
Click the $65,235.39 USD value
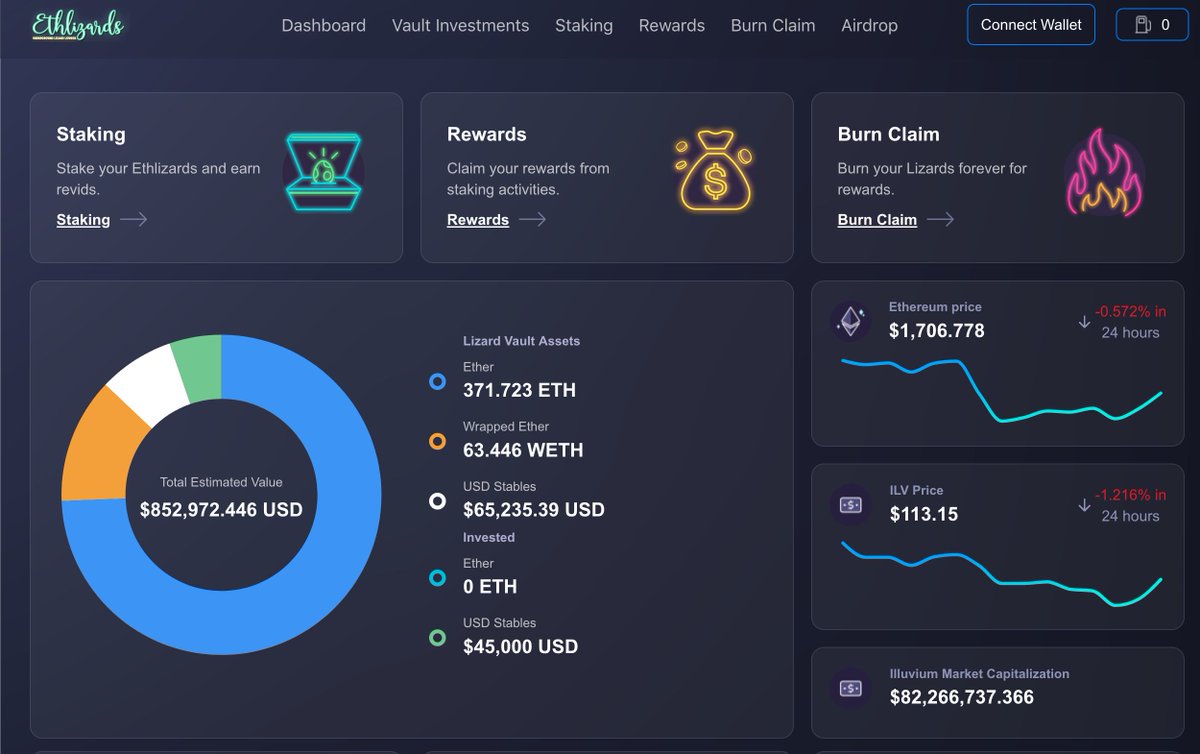534,510
